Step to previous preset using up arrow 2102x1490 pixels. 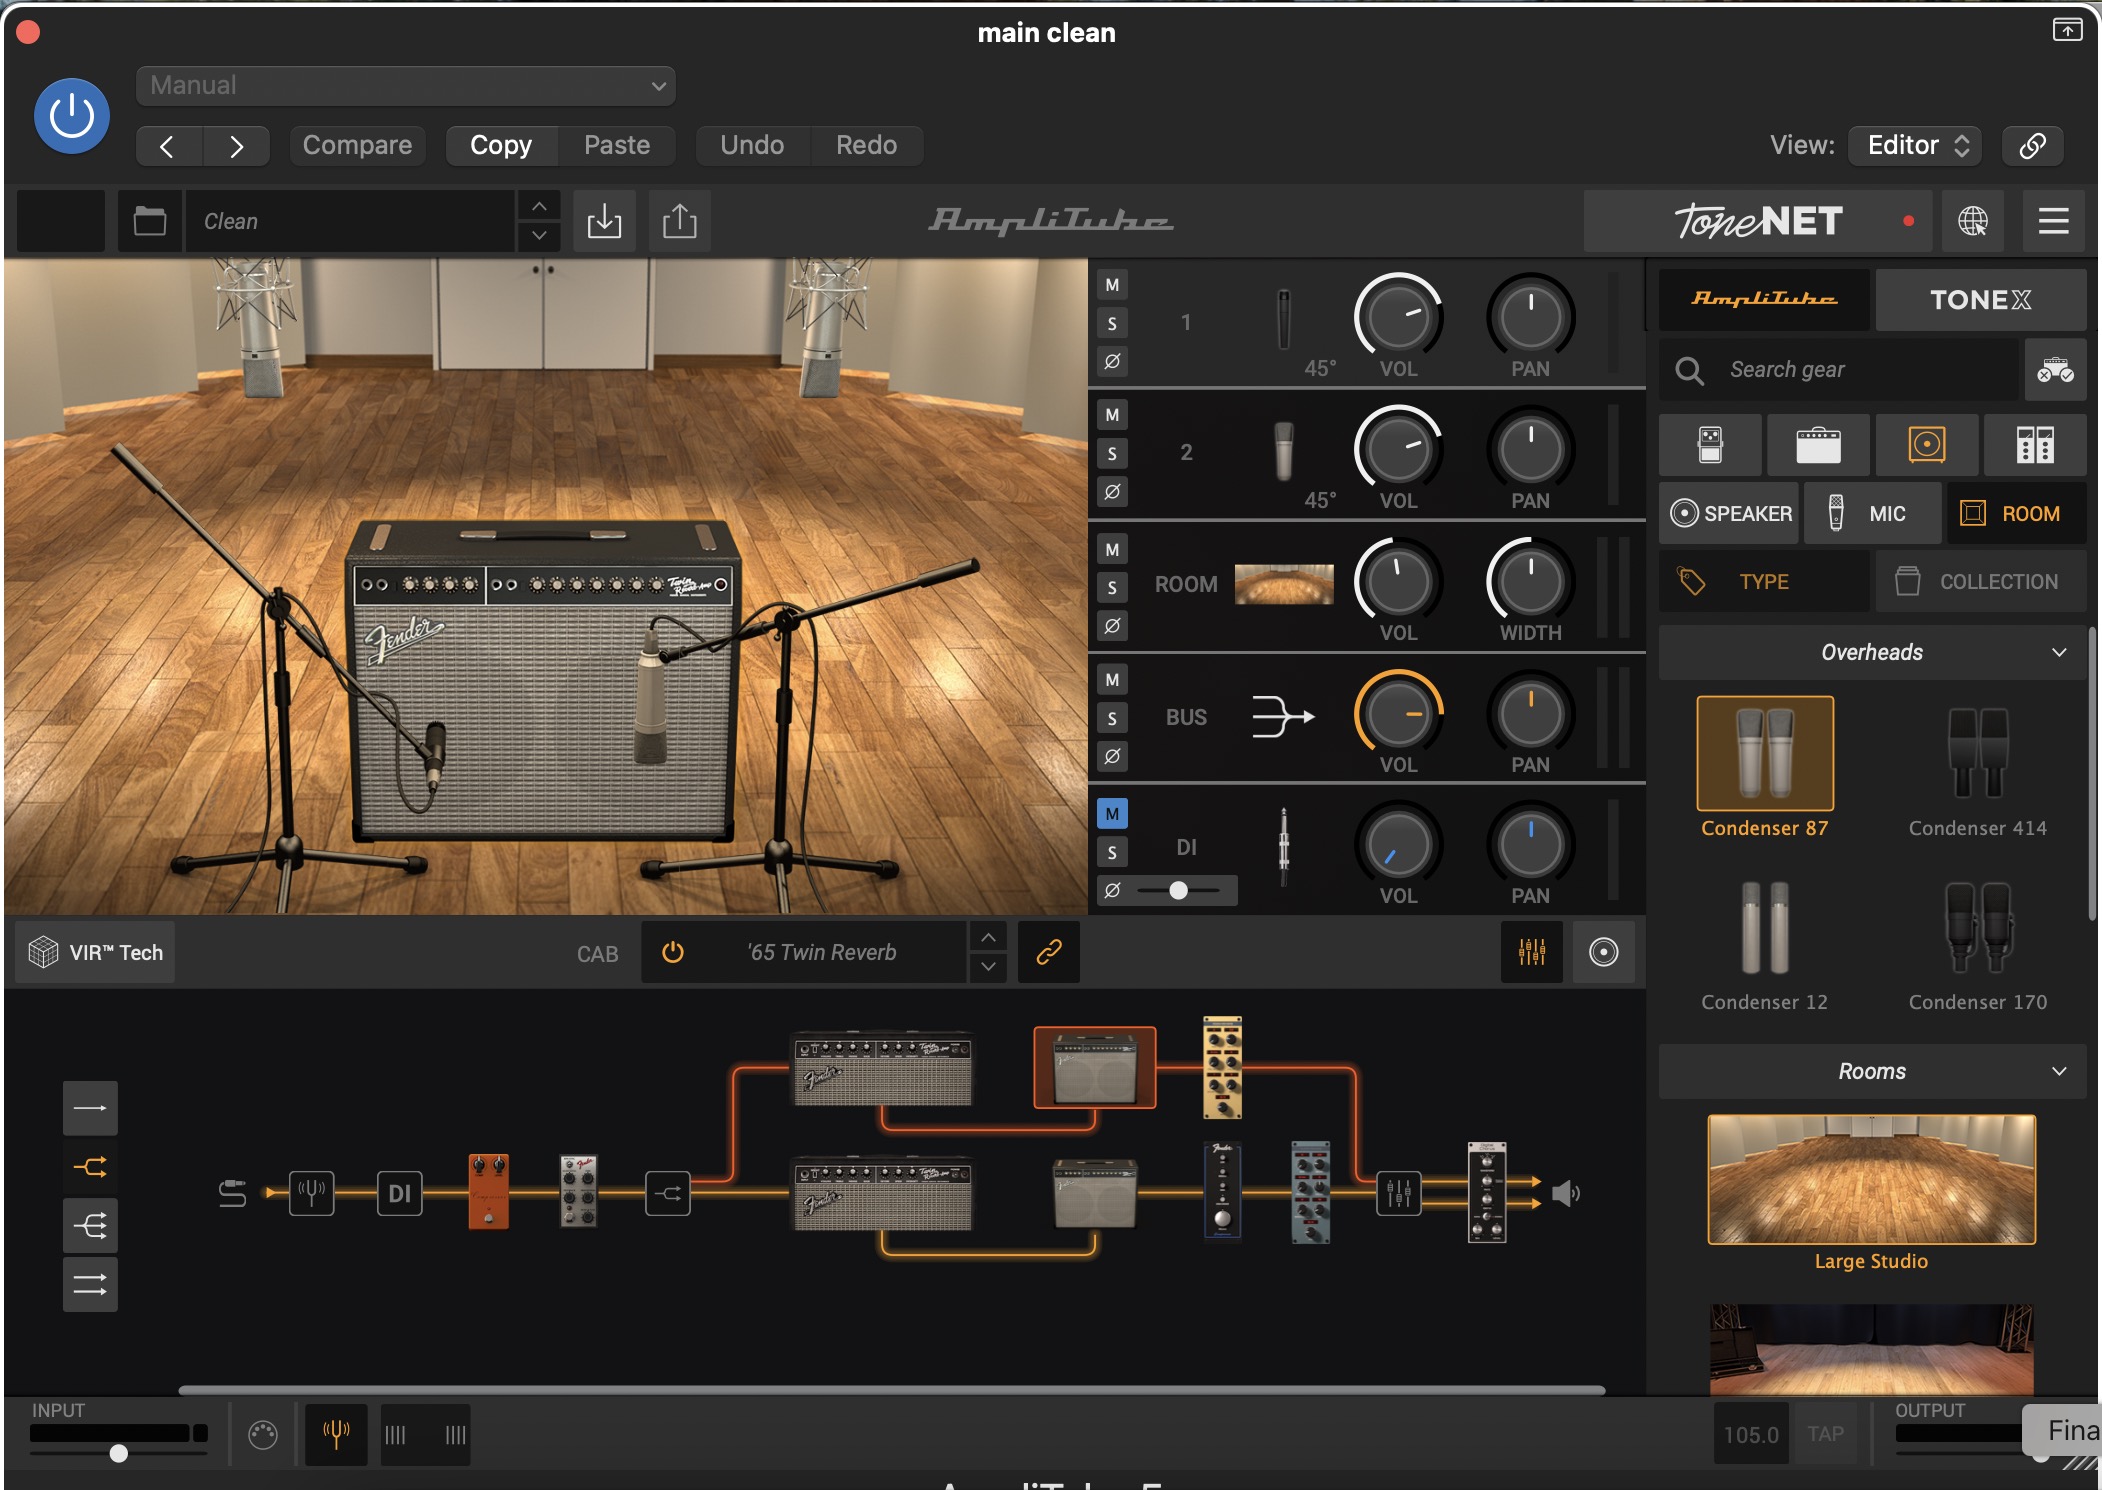pyautogui.click(x=539, y=206)
